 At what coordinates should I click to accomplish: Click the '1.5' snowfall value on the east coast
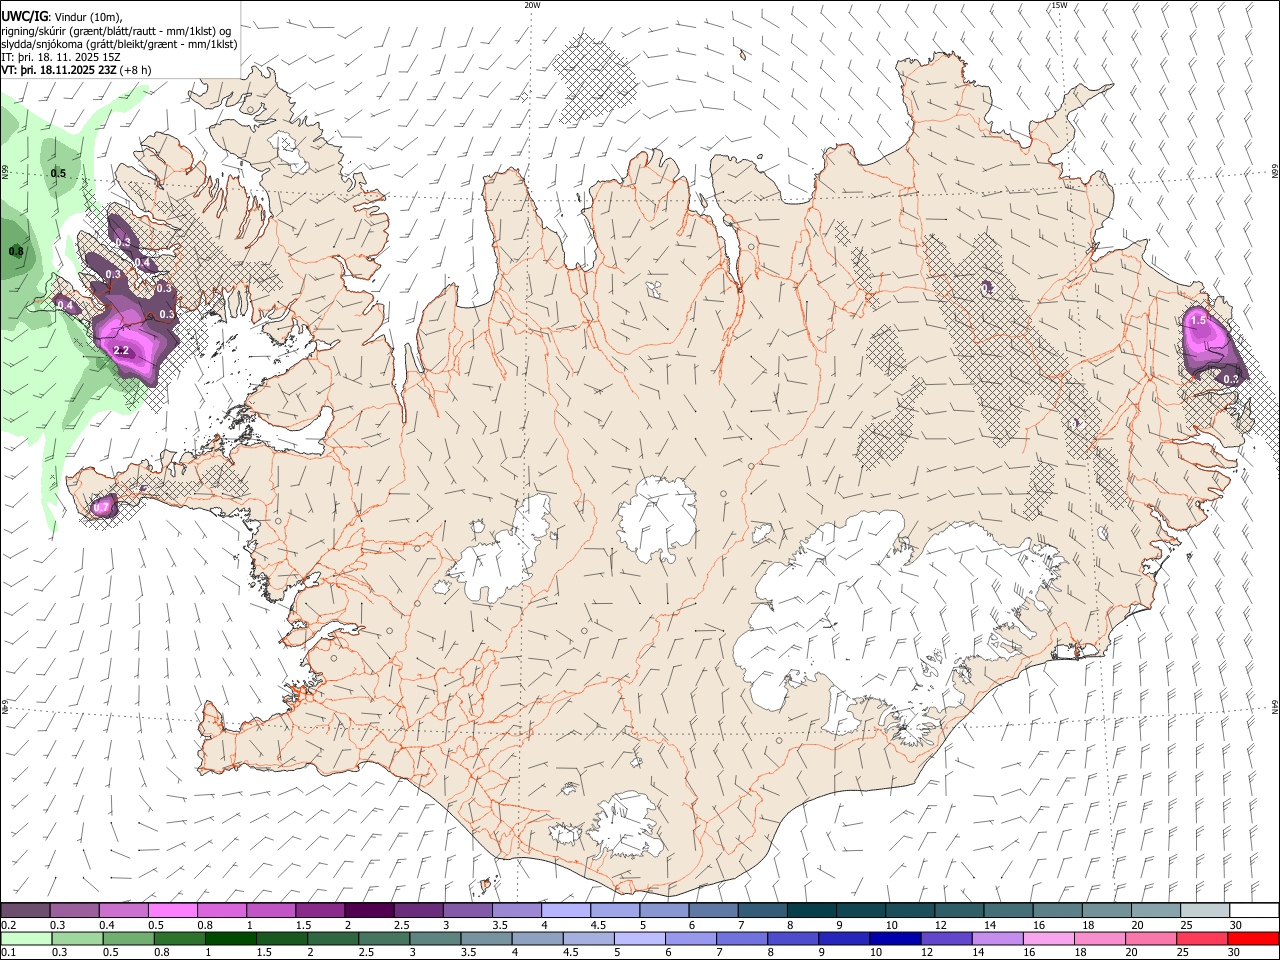1198,320
